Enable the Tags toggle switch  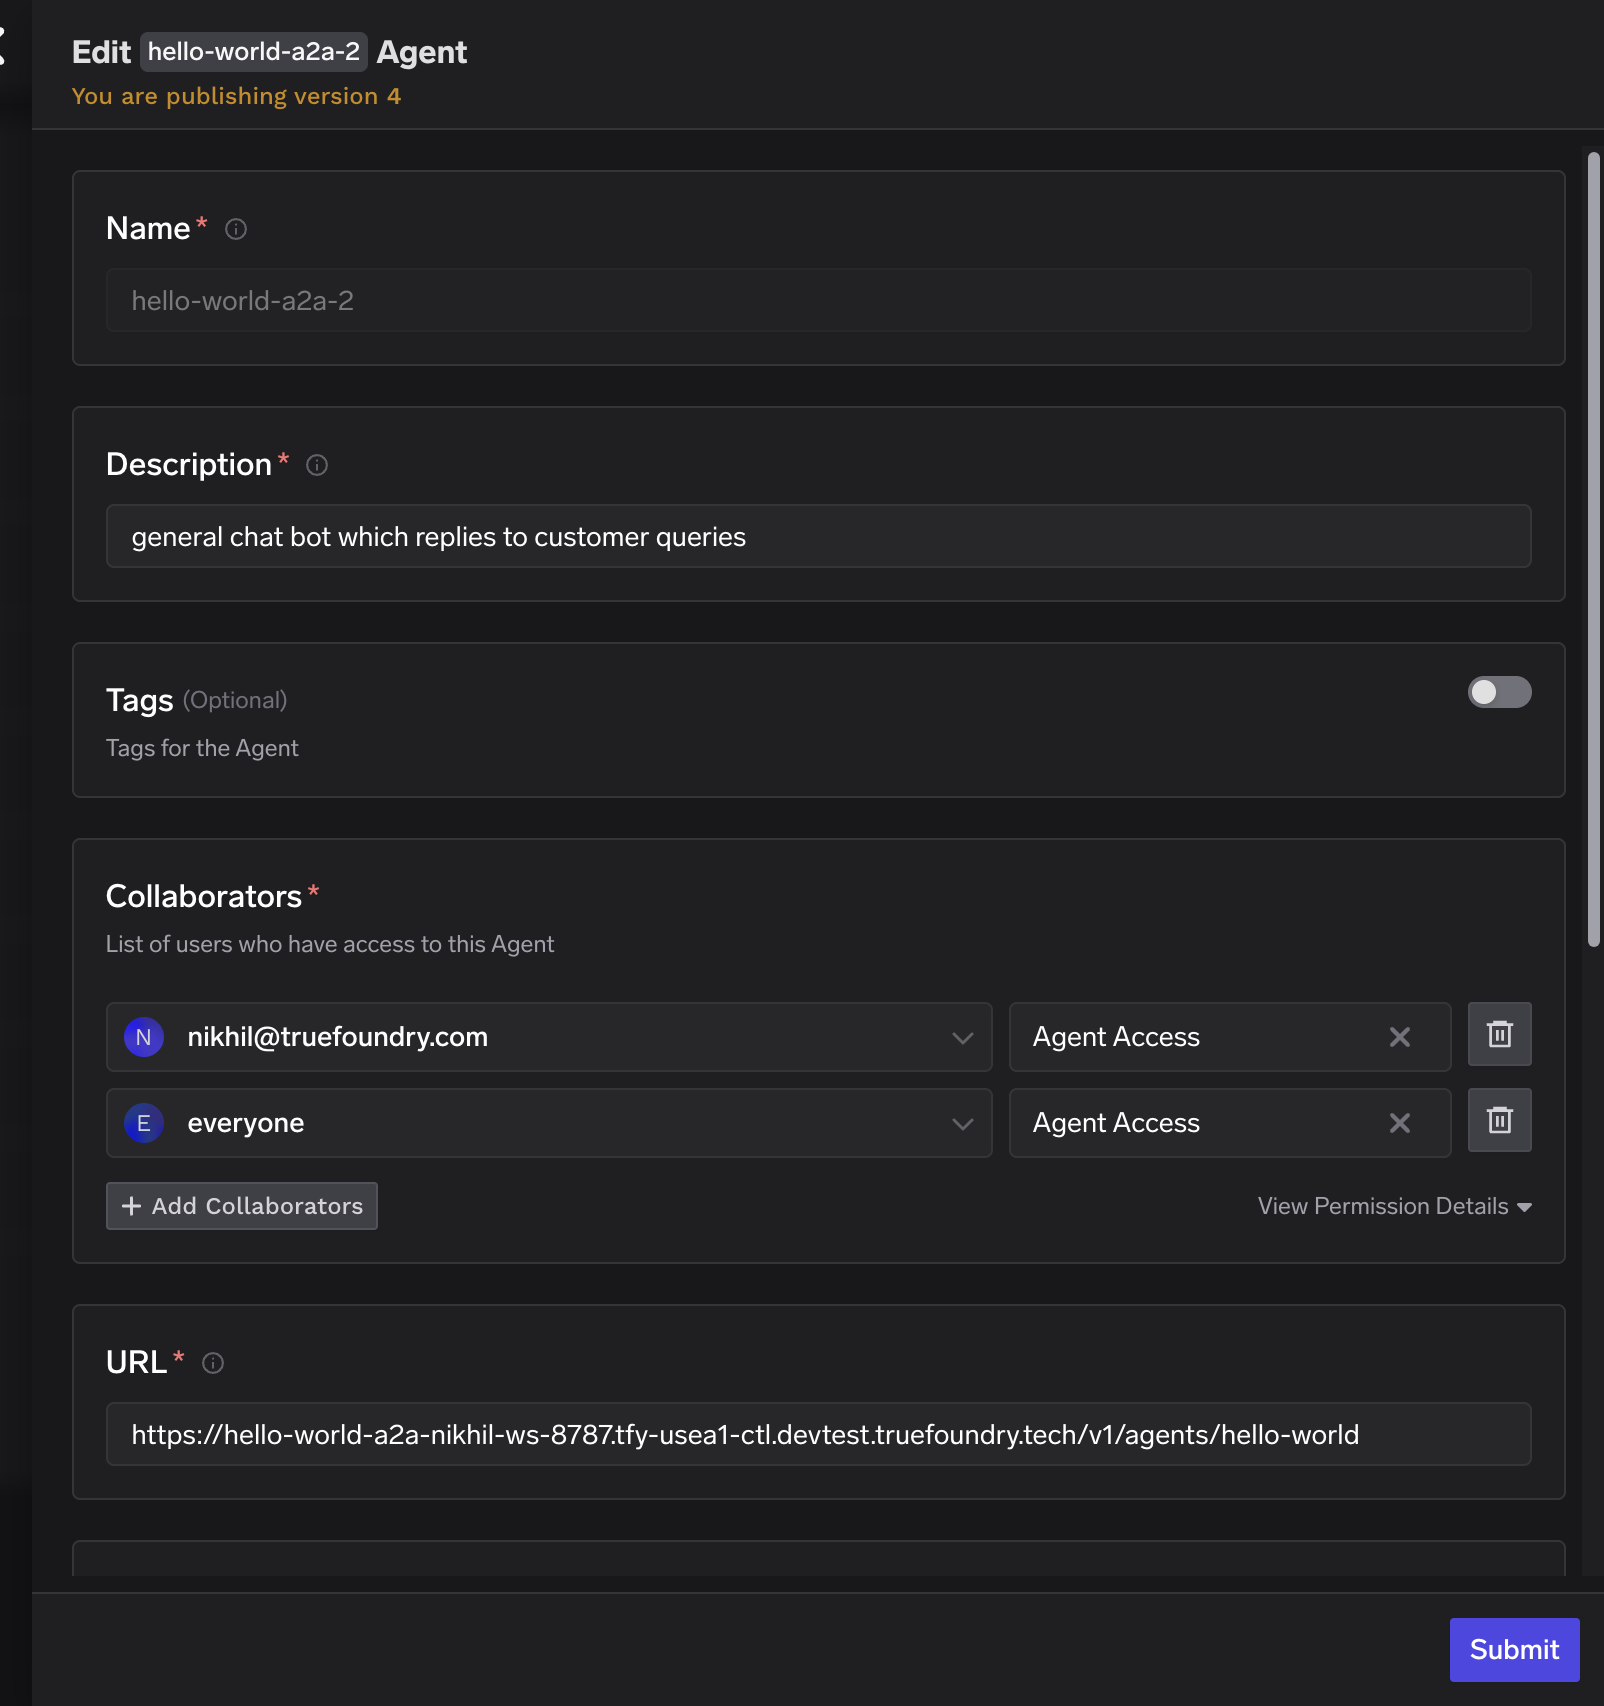1500,693
